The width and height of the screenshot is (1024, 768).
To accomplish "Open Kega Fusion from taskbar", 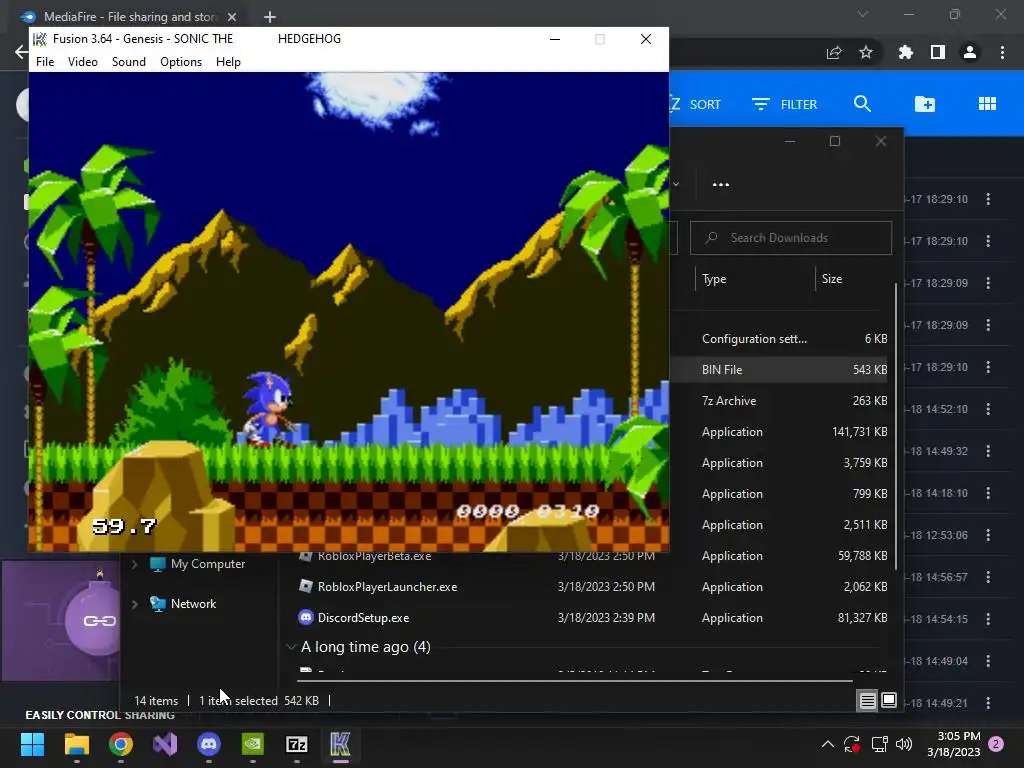I will tap(341, 744).
